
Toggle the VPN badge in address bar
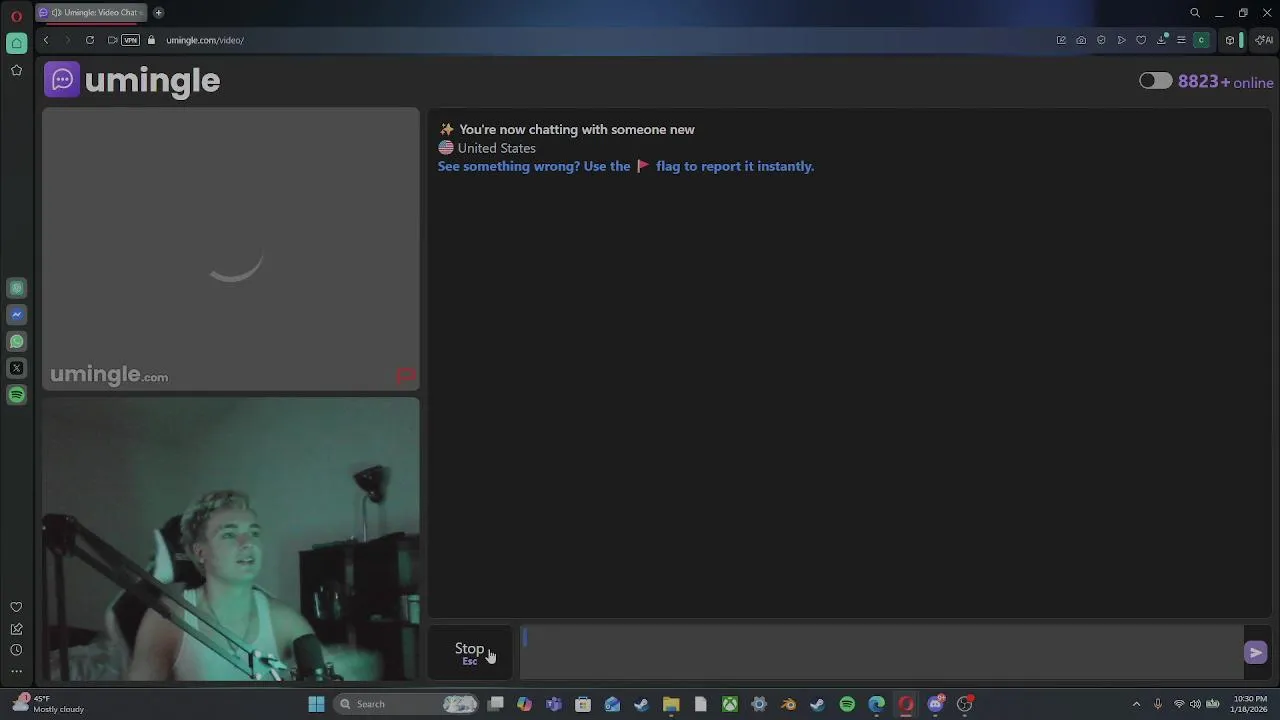point(130,40)
